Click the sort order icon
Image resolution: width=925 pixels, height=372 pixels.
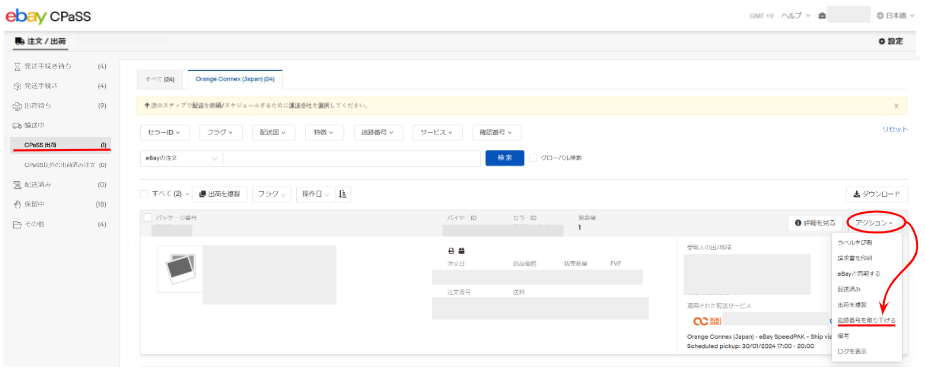pos(343,193)
